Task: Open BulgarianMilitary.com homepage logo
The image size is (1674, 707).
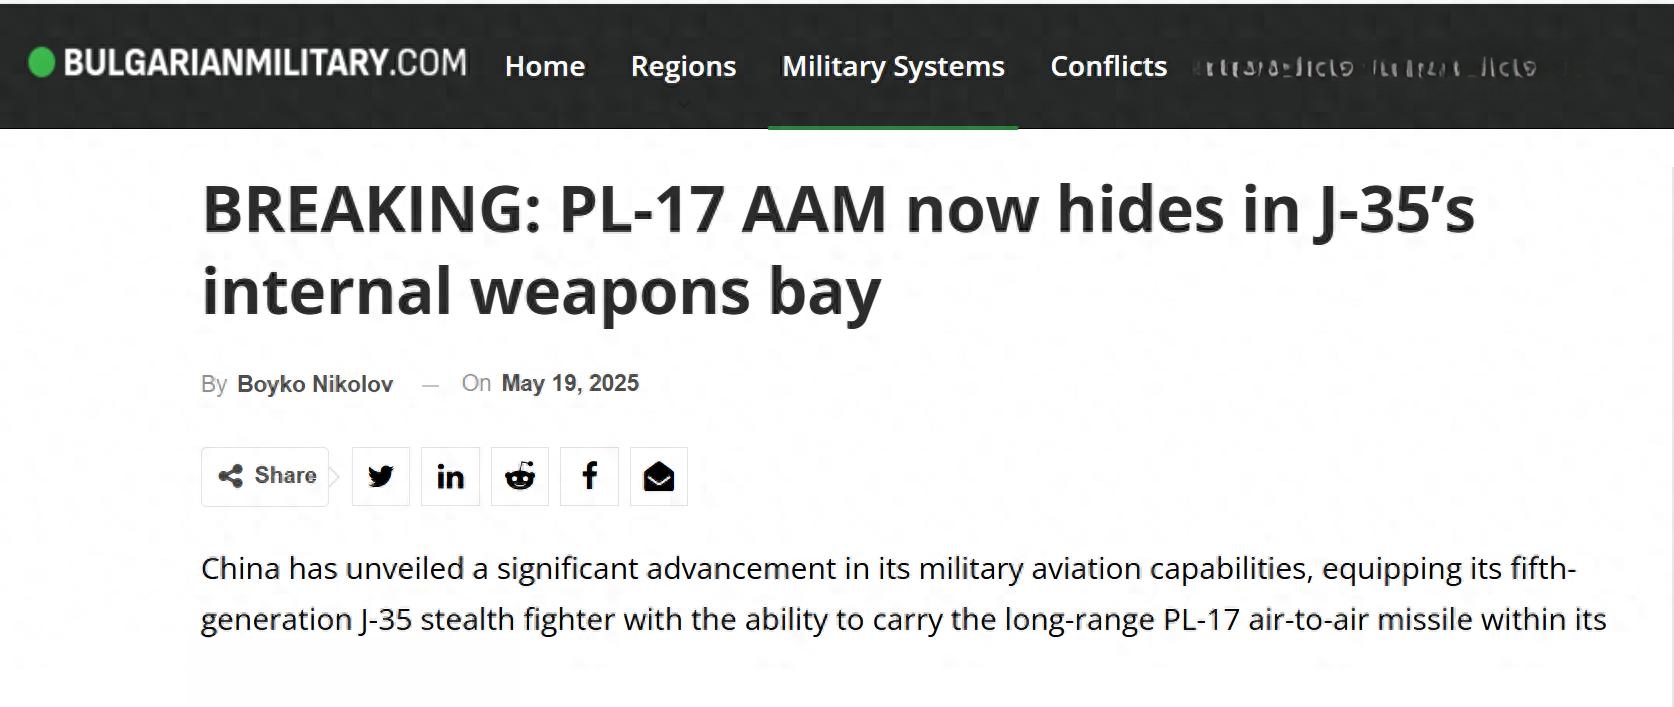Action: [x=247, y=63]
